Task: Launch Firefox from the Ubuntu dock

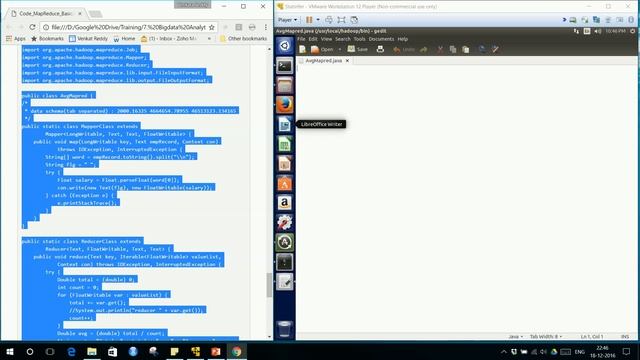Action: 284,104
